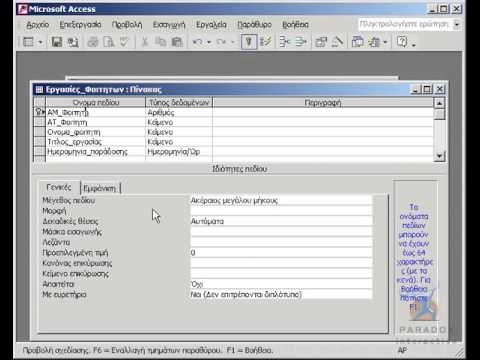
Task: Click the Spelling check icon
Action: point(124,42)
